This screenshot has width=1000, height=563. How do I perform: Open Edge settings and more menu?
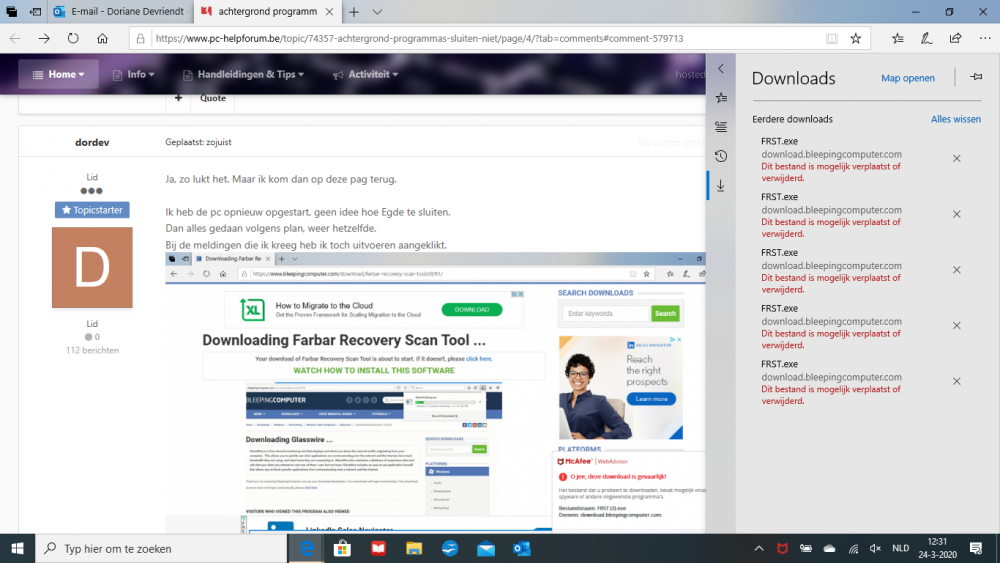[985, 38]
